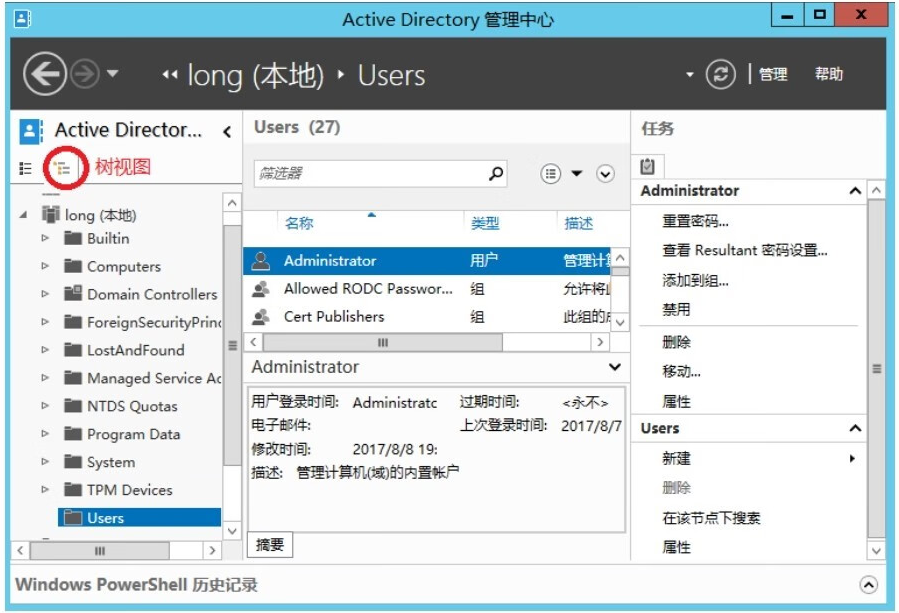Click user list horizontal scrollbar thumb

382,342
